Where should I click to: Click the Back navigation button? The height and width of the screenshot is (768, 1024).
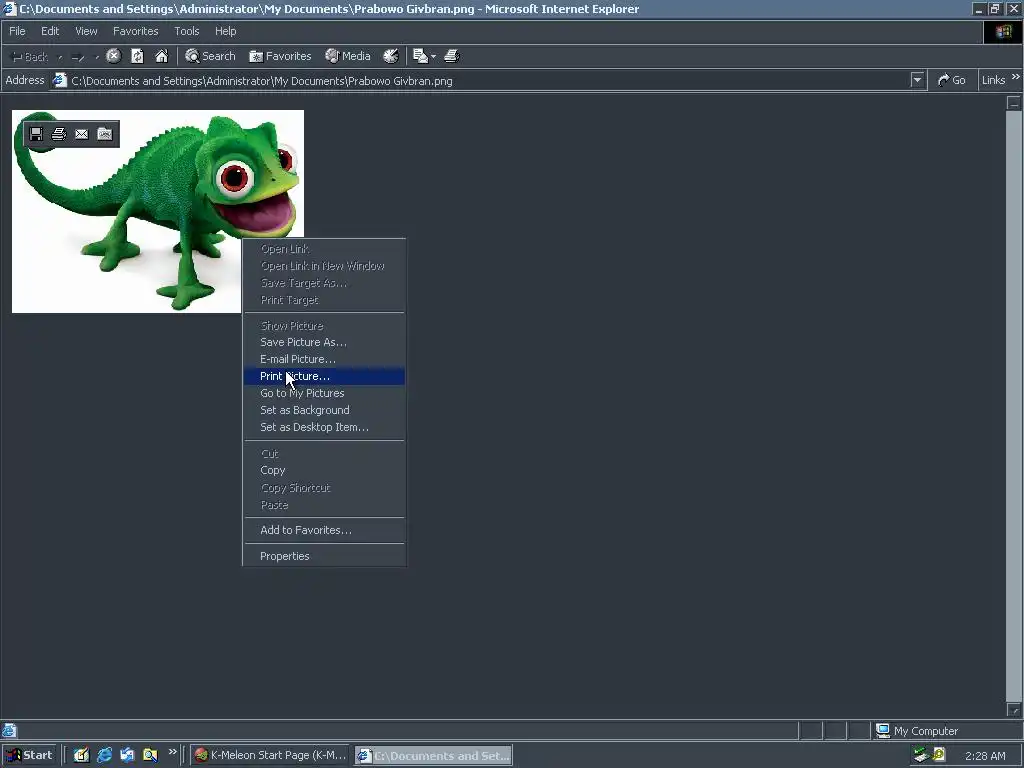coord(30,57)
